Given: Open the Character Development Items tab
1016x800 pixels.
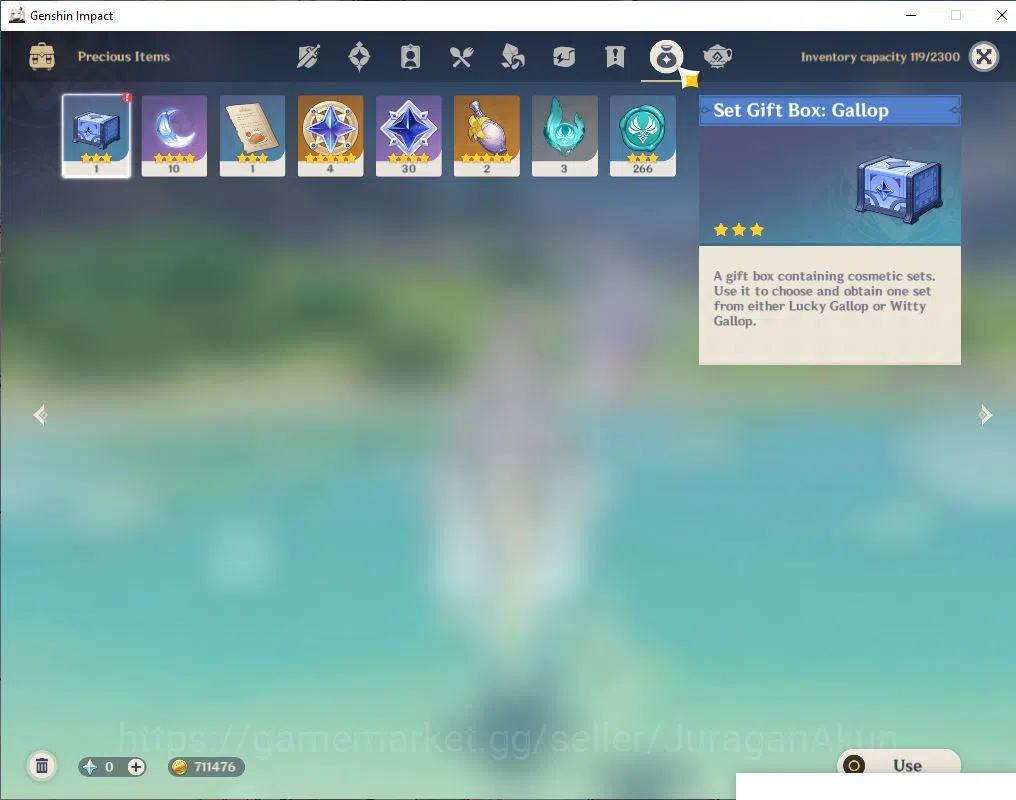Looking at the screenshot, I should click(410, 57).
